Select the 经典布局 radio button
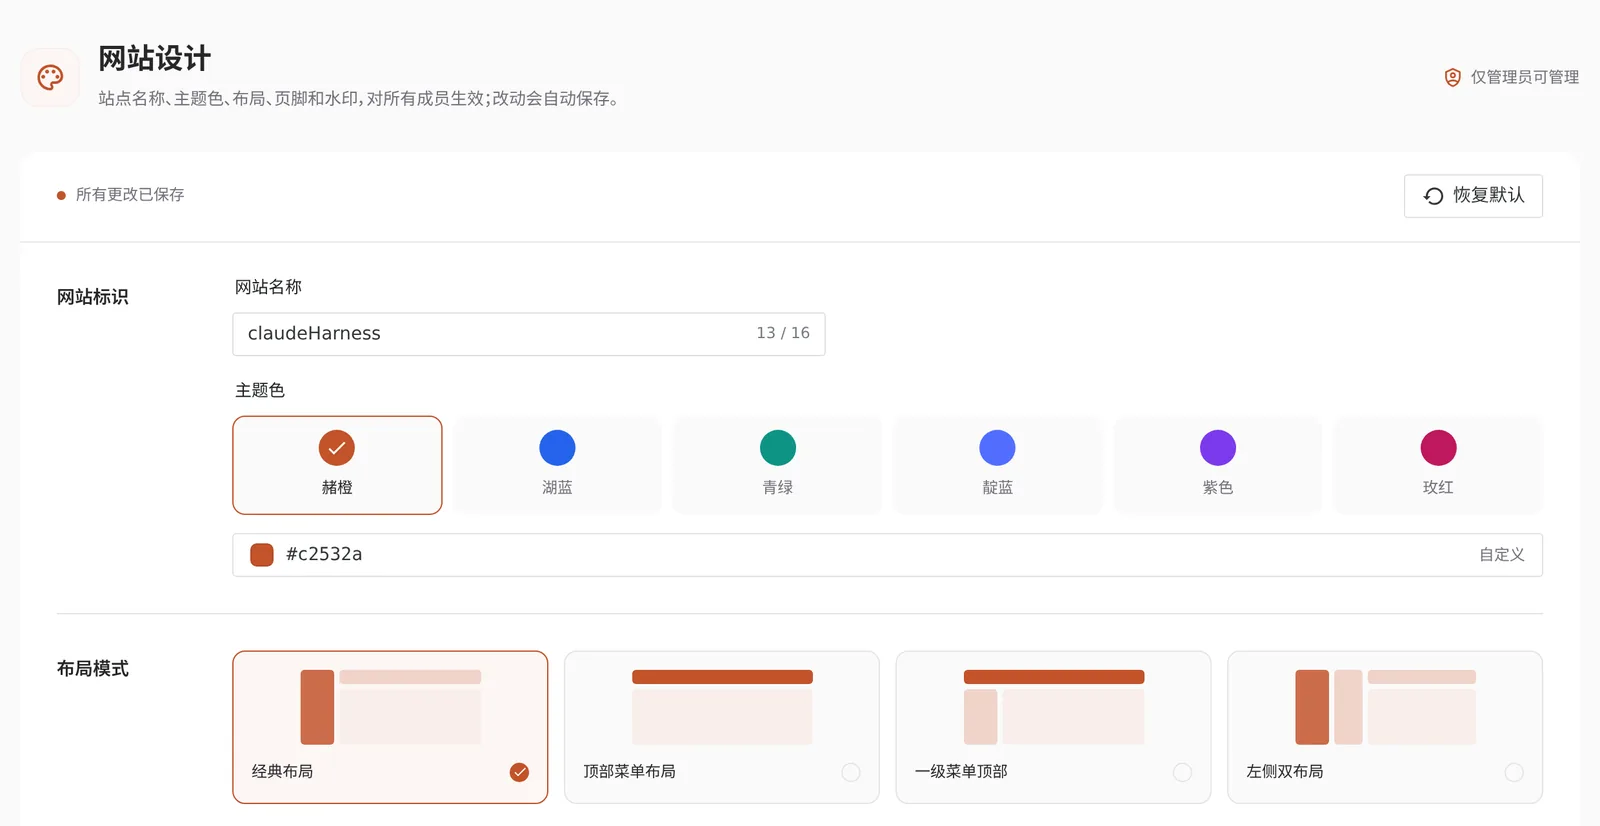The height and width of the screenshot is (826, 1600). (519, 772)
